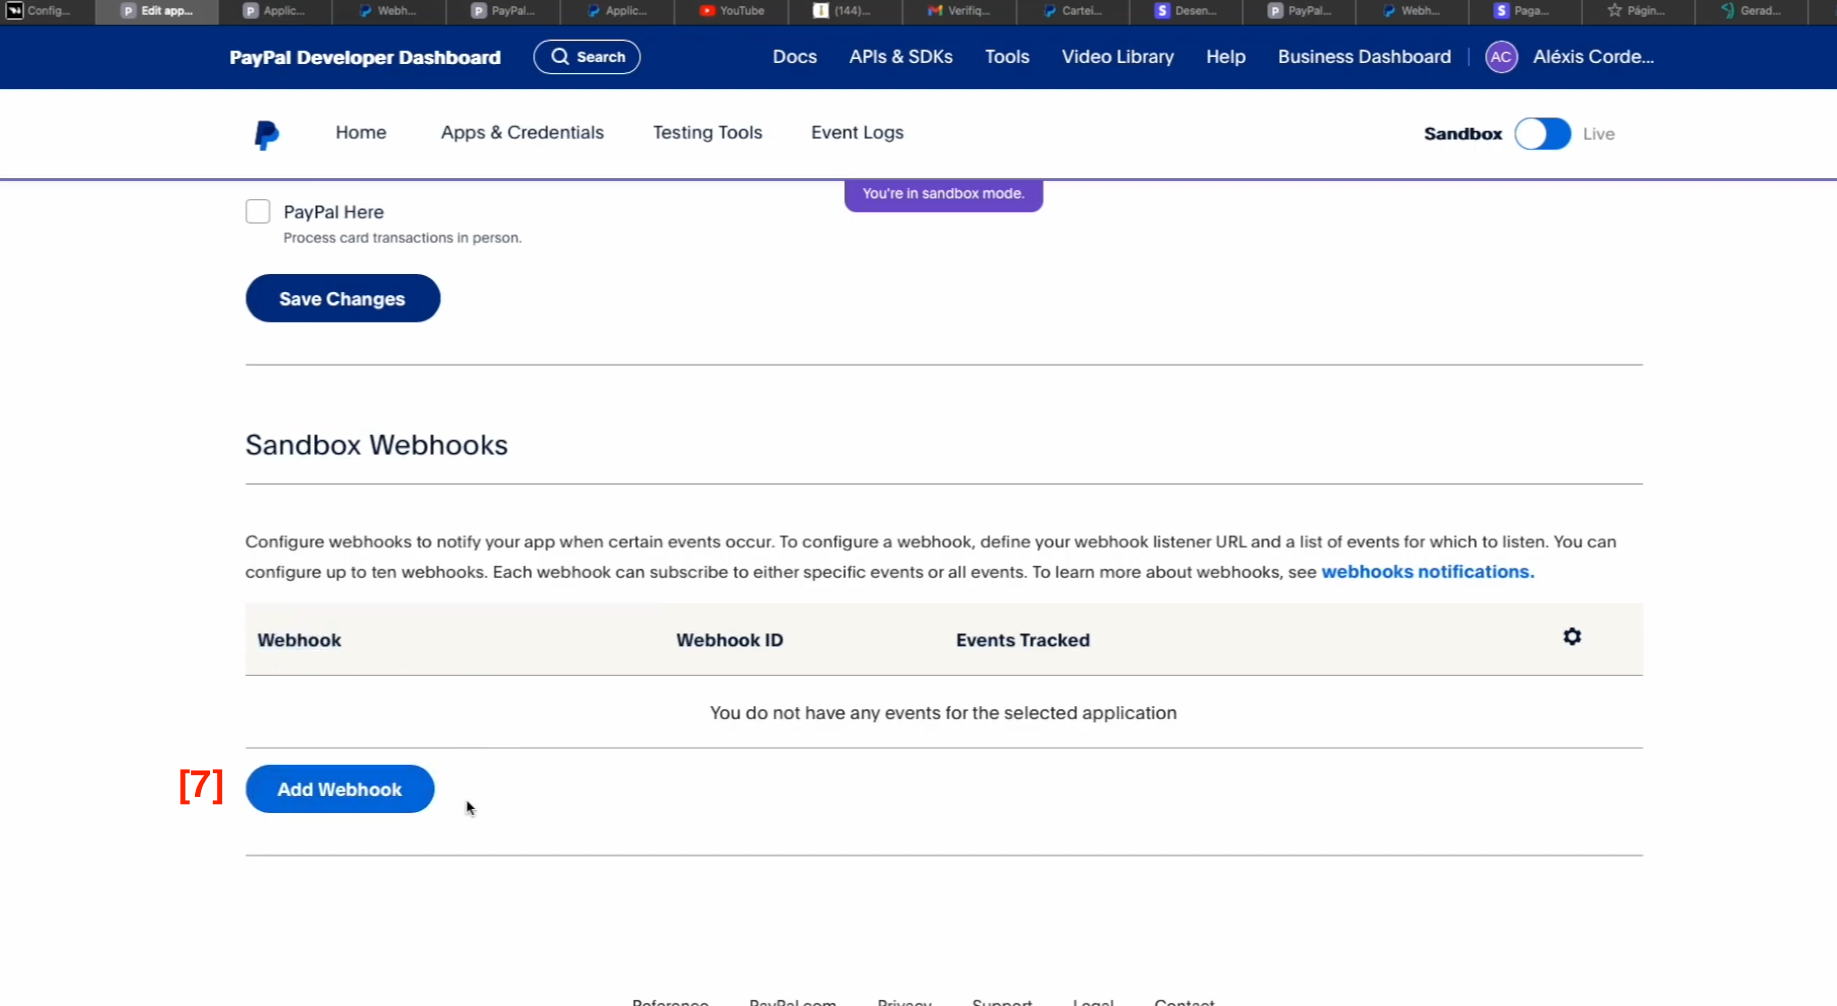Open the Verifiq Gmail browser tab
1837x1006 pixels.
pyautogui.click(x=958, y=11)
